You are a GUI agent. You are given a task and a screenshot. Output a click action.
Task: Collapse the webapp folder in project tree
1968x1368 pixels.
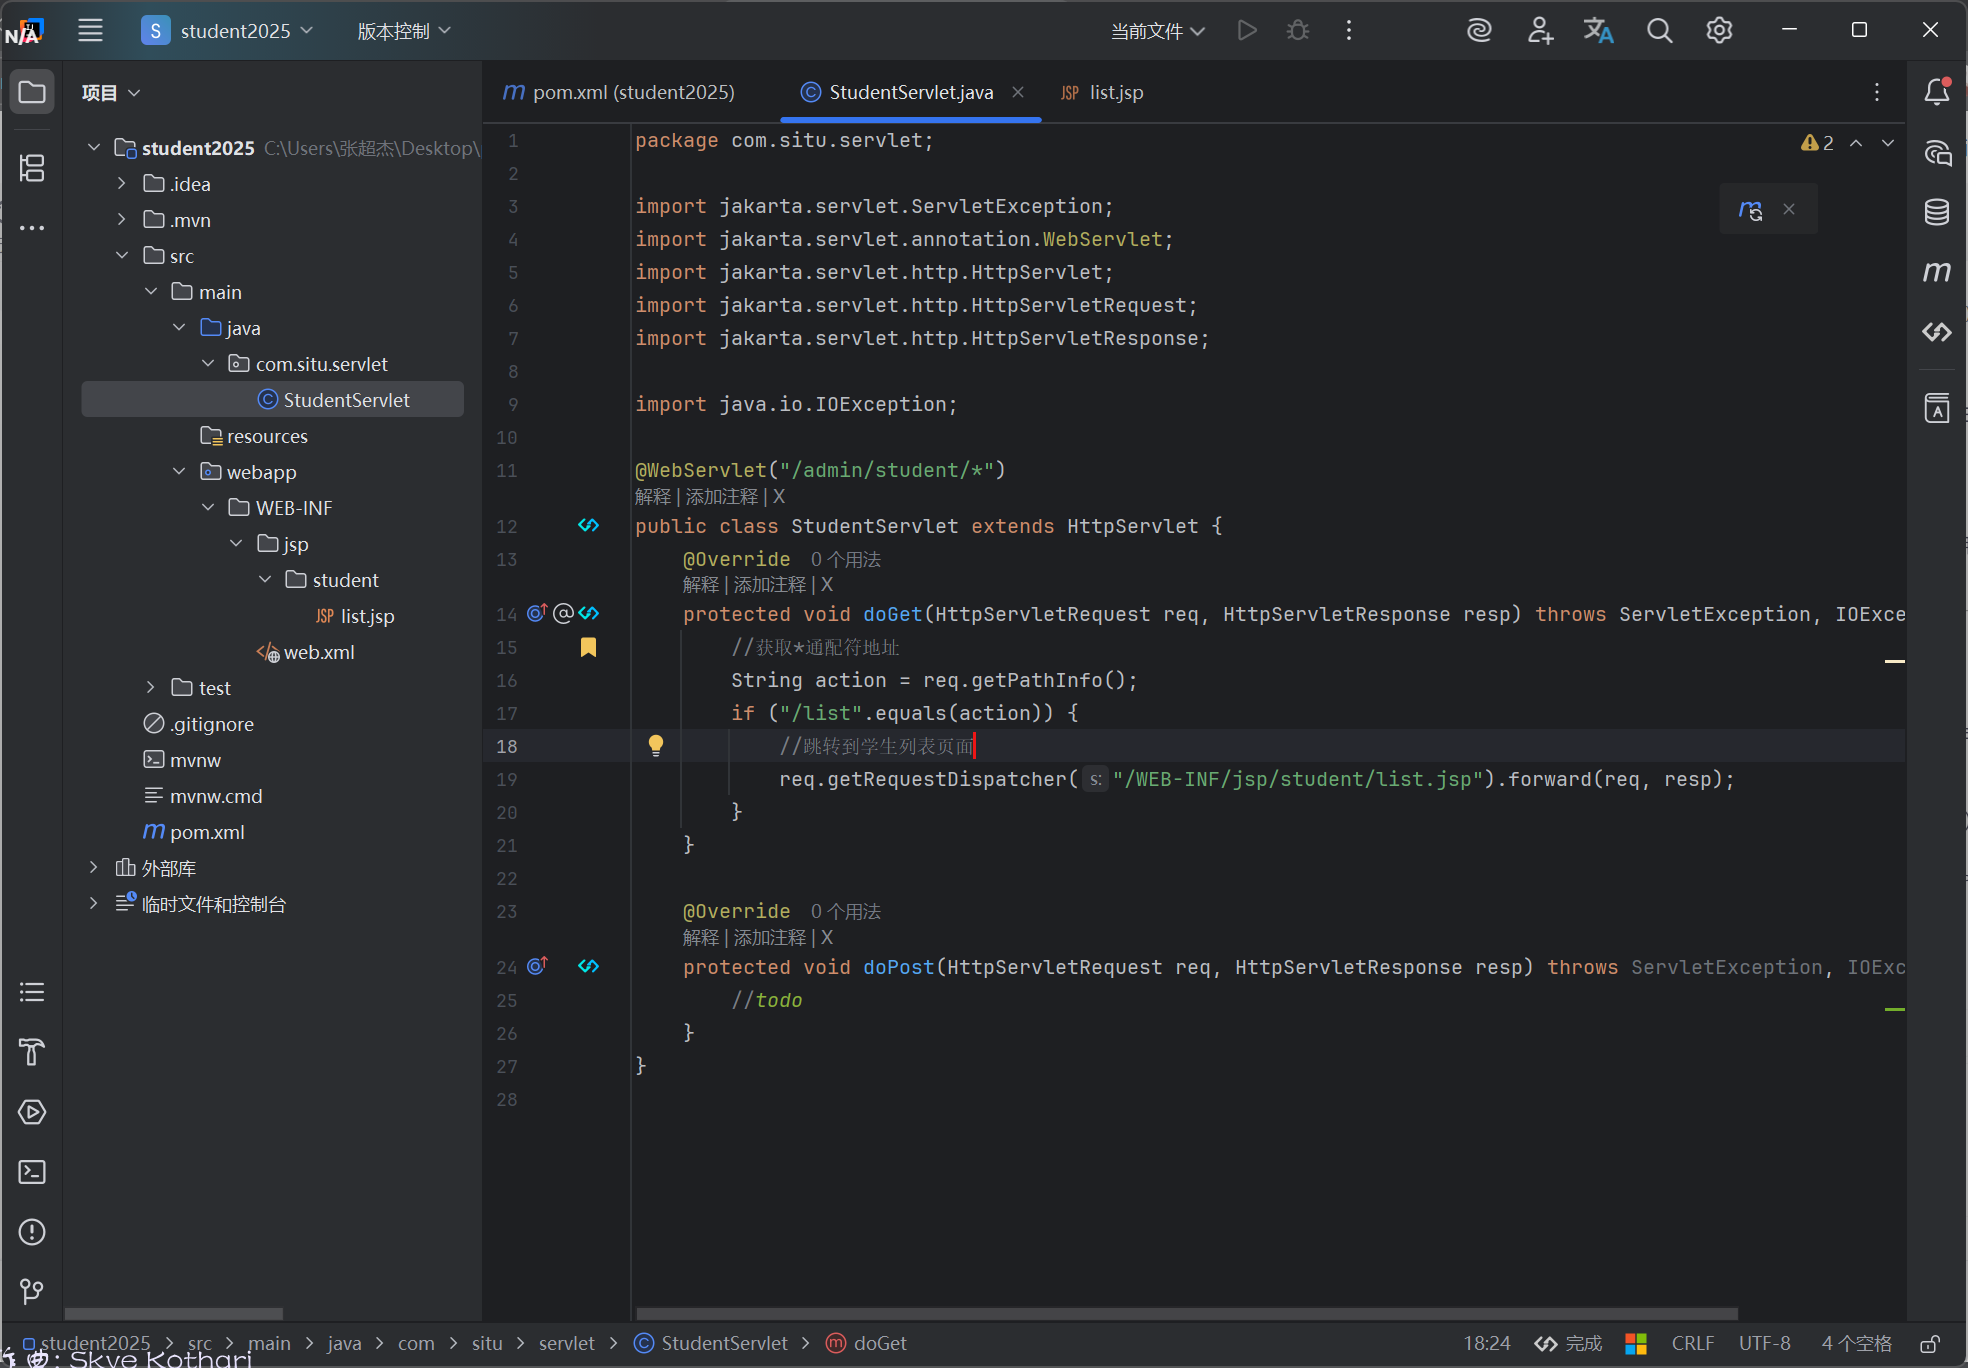coord(179,471)
